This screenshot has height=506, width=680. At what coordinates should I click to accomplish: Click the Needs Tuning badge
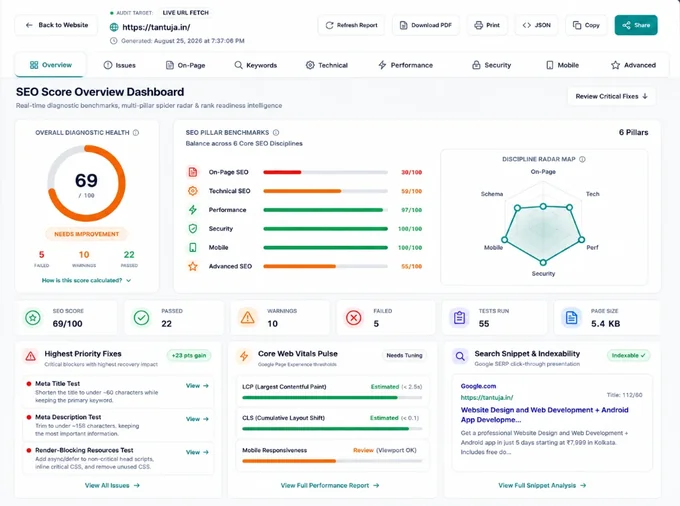point(404,356)
